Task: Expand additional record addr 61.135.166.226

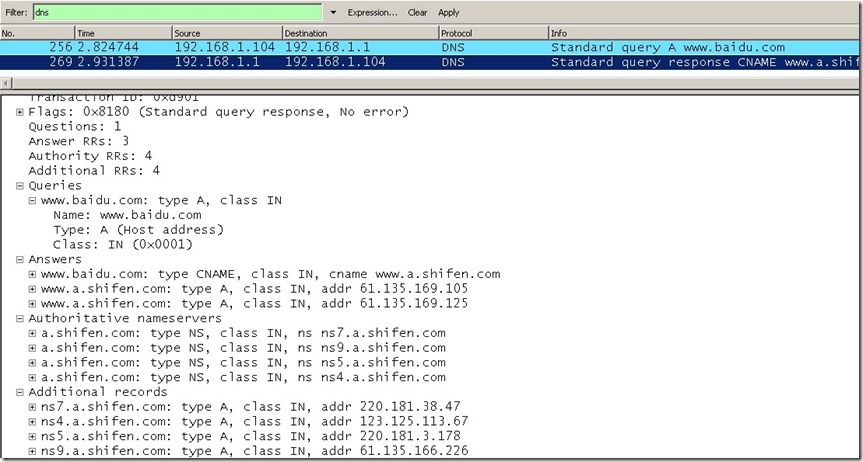Action: 32,452
